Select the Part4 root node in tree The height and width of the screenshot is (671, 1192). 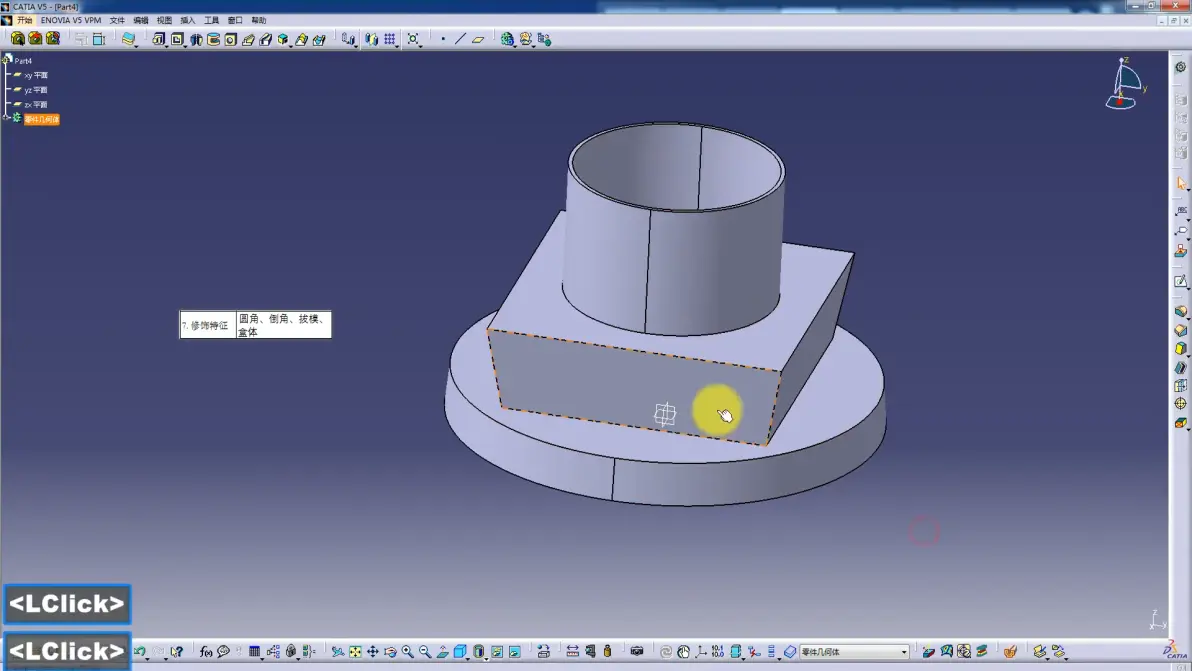(x=23, y=61)
